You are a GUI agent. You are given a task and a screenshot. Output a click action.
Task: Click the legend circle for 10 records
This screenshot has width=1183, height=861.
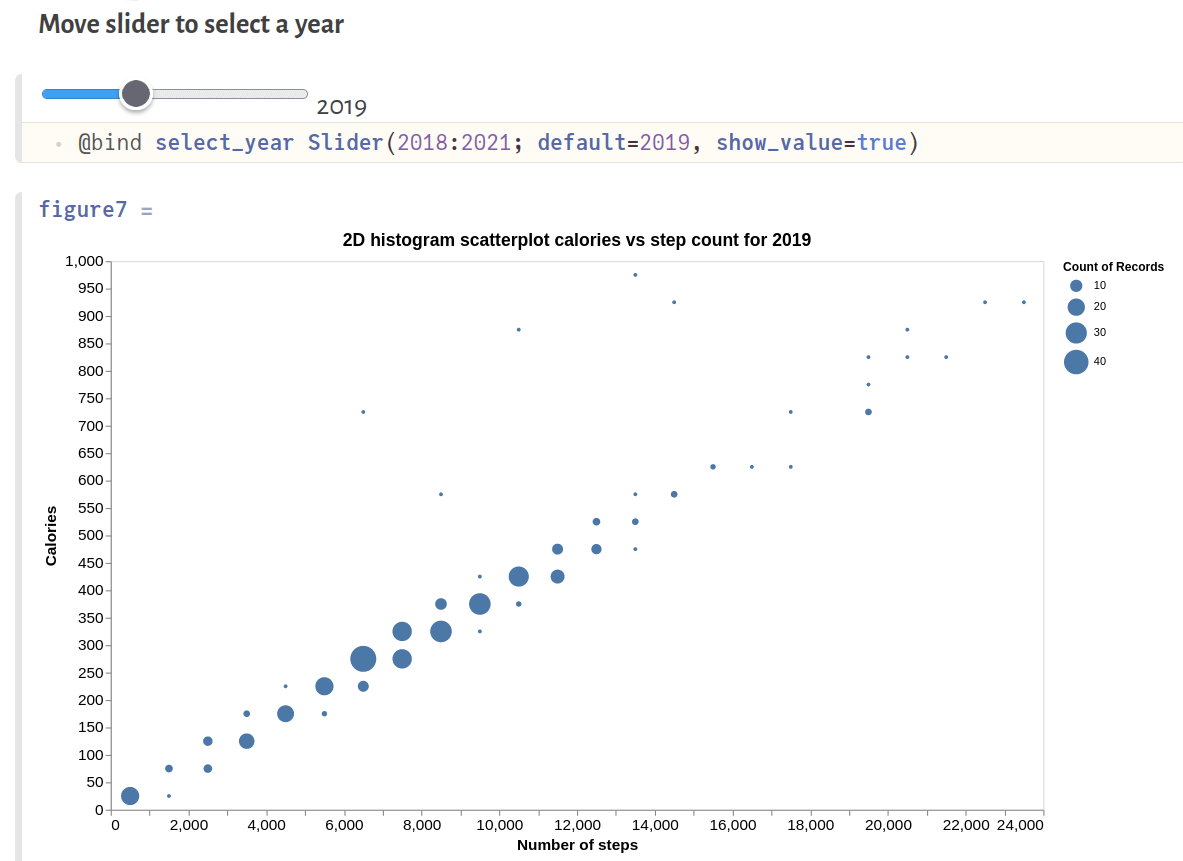point(1076,285)
